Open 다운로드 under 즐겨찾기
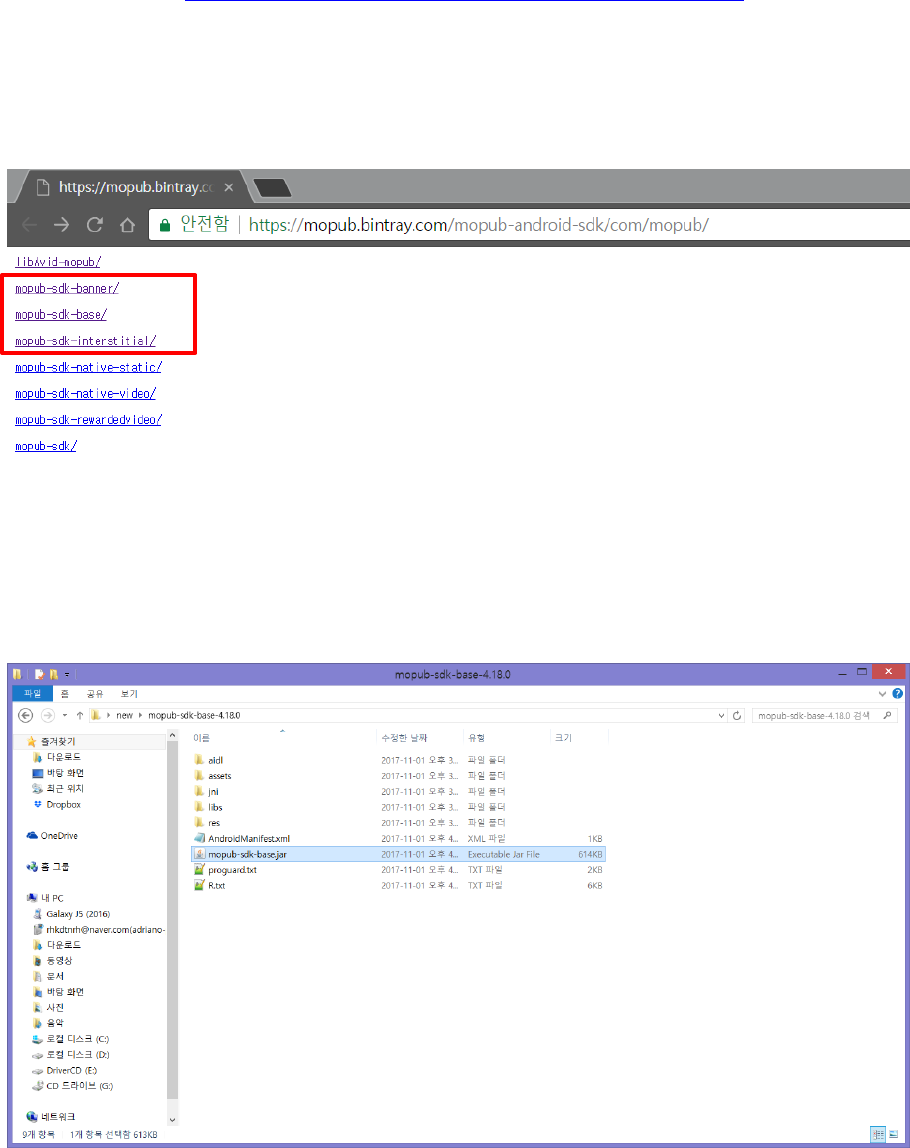The image size is (910, 1148). click(x=64, y=757)
